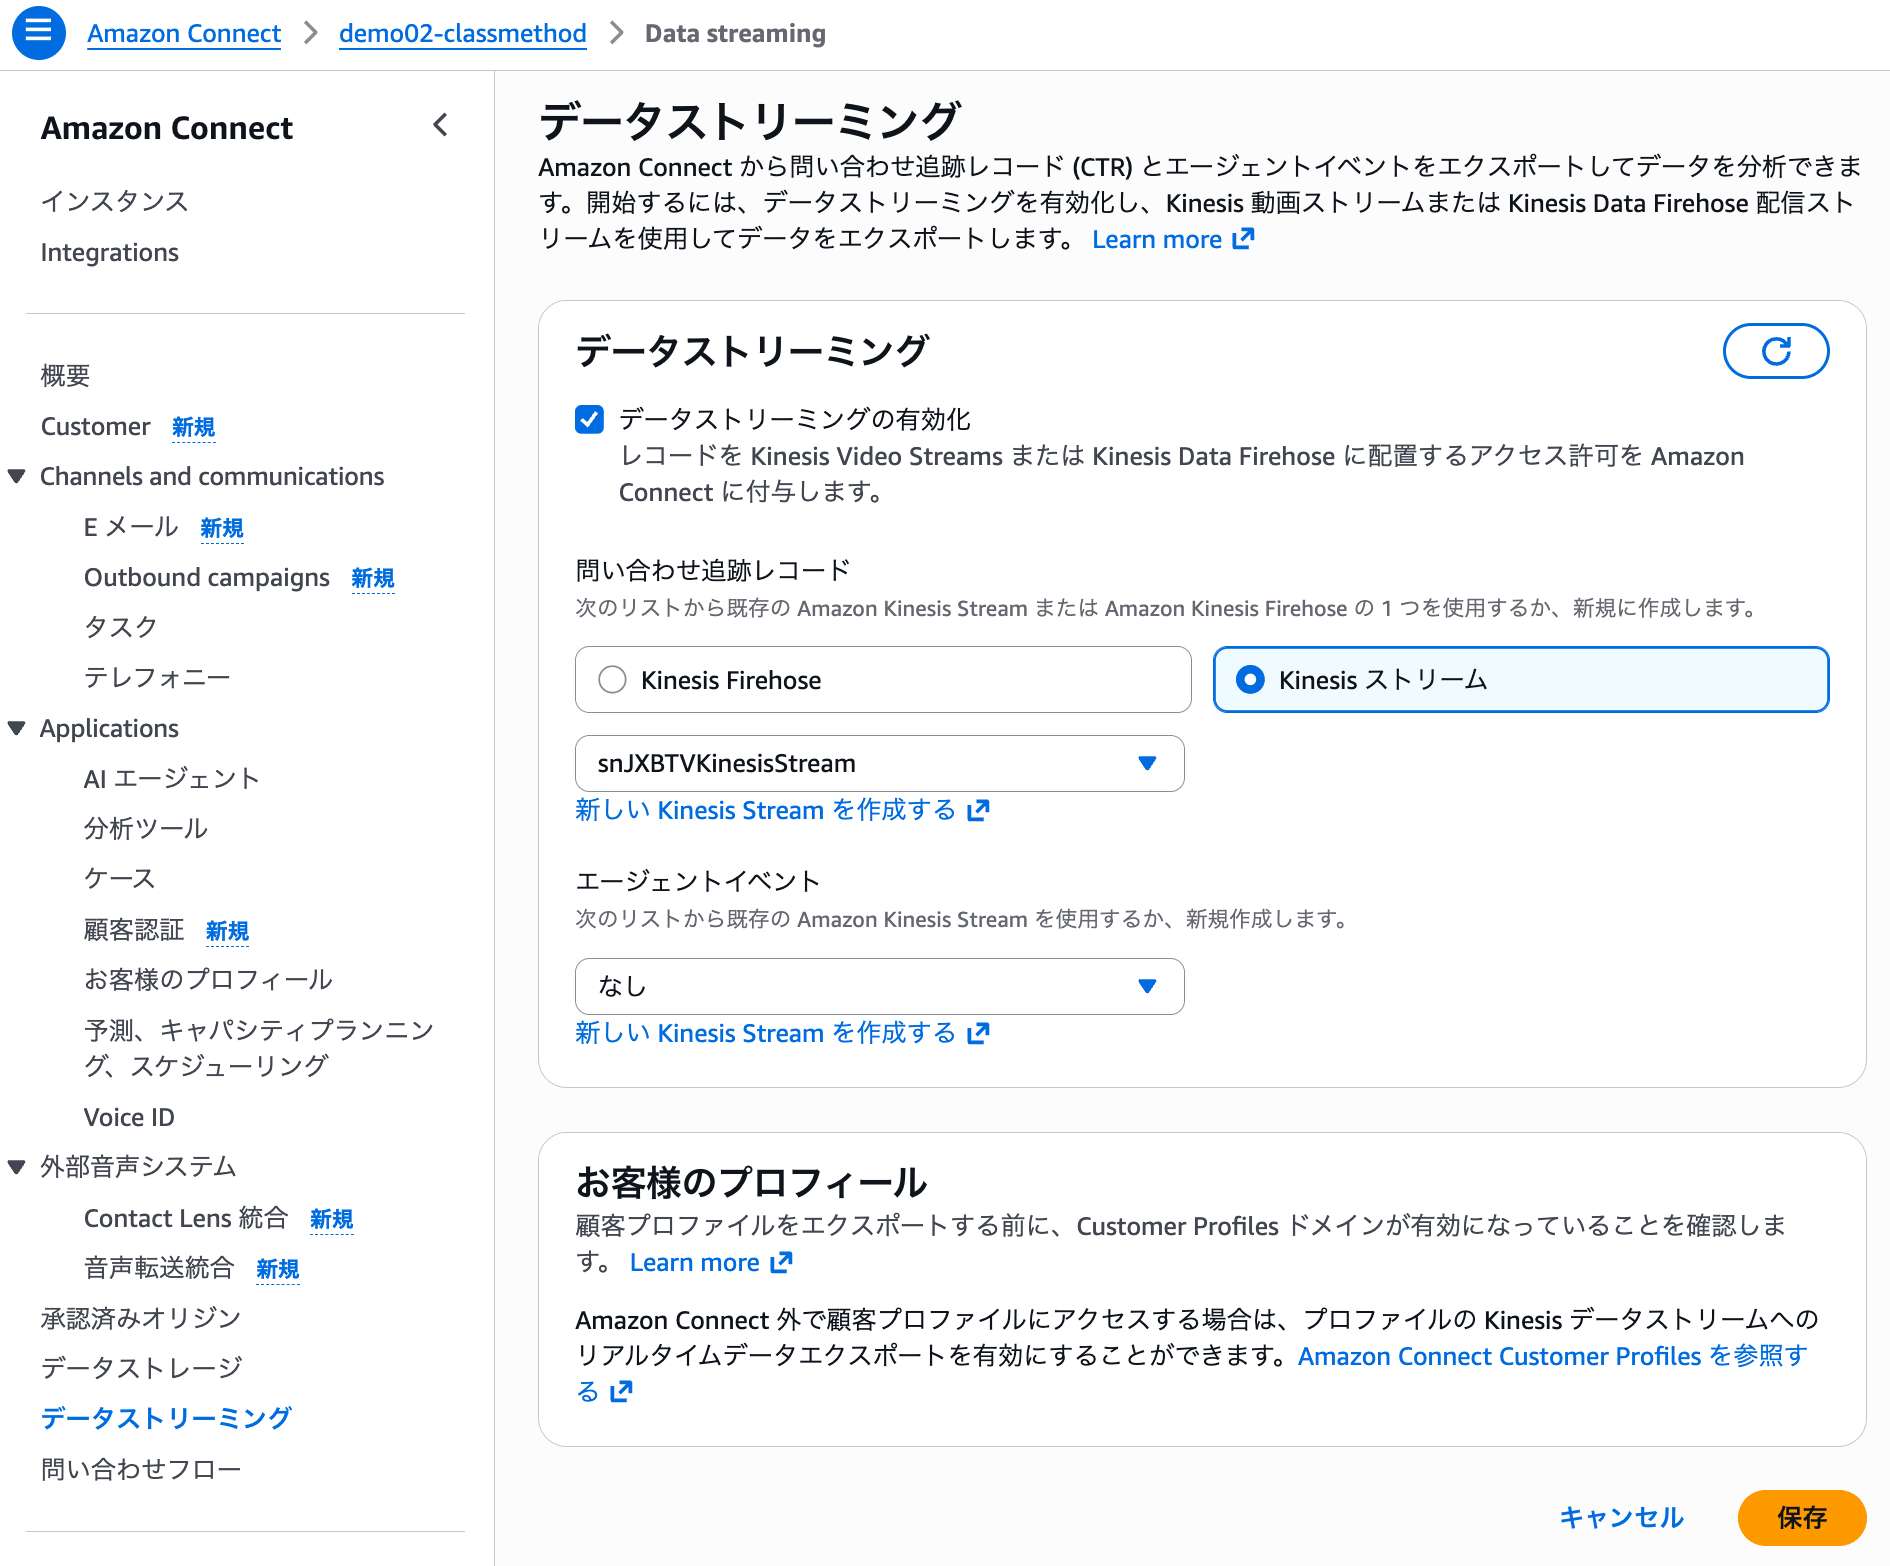This screenshot has width=1890, height=1566.
Task: Open Customer Profiles Learn more link
Action: (x=711, y=1263)
